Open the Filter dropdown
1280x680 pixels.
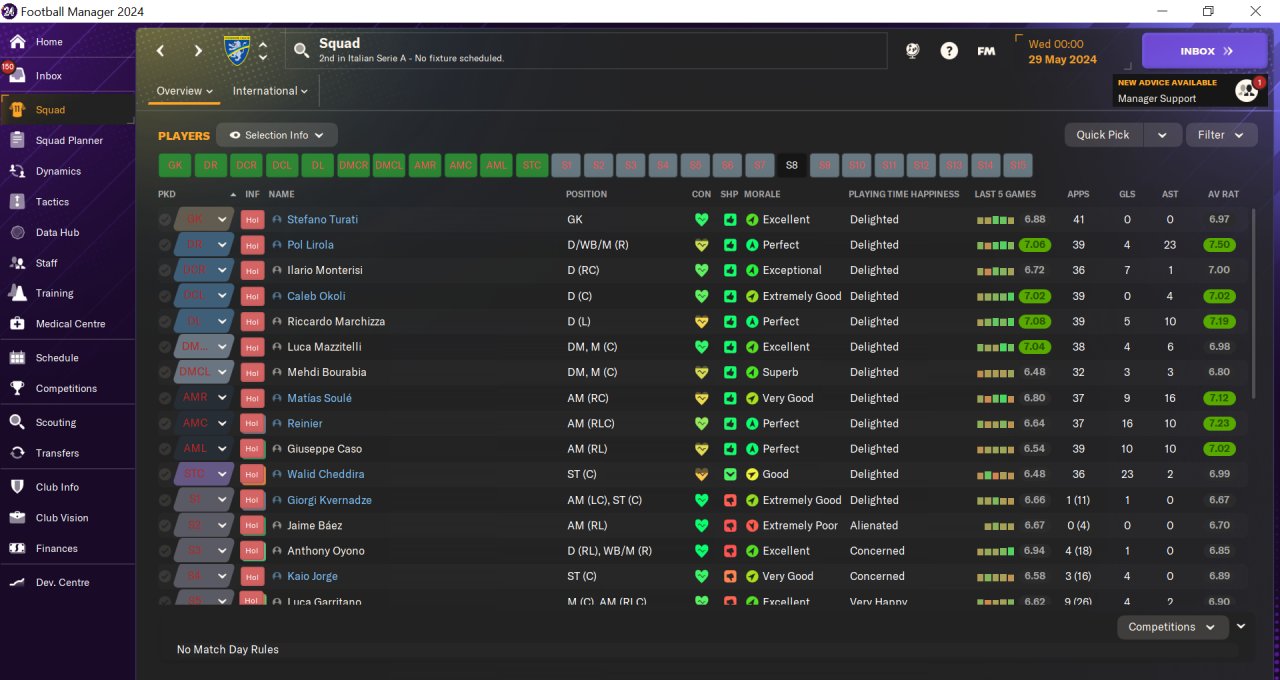pos(1221,135)
